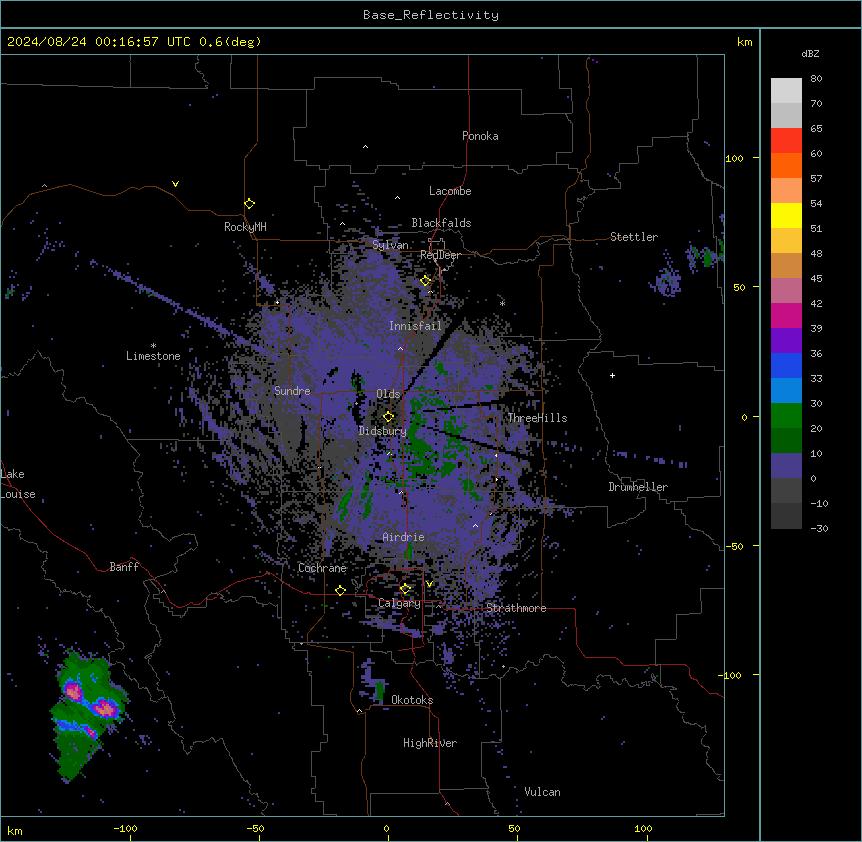Select the Sylvan label
Viewport: 862px width, 842px height.
(x=390, y=245)
